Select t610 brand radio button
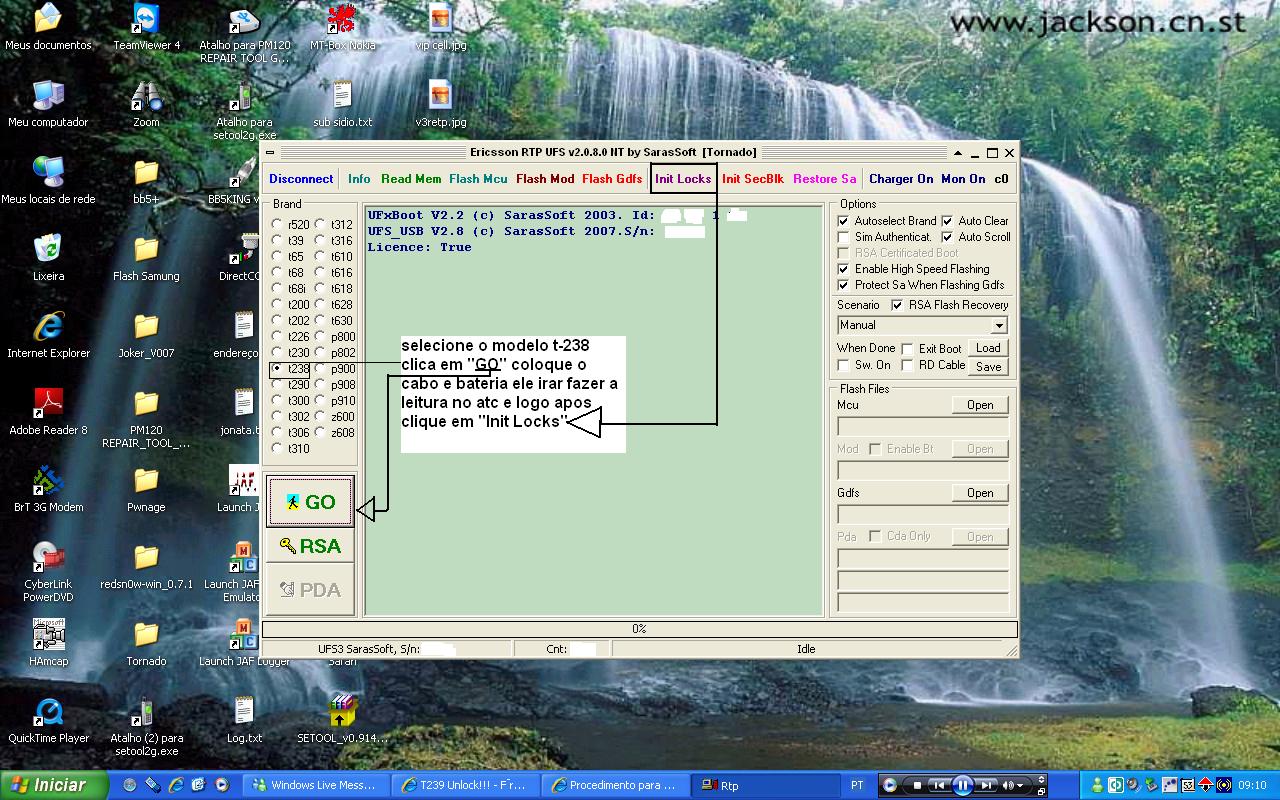Screen dimensions: 1280x800 320,257
